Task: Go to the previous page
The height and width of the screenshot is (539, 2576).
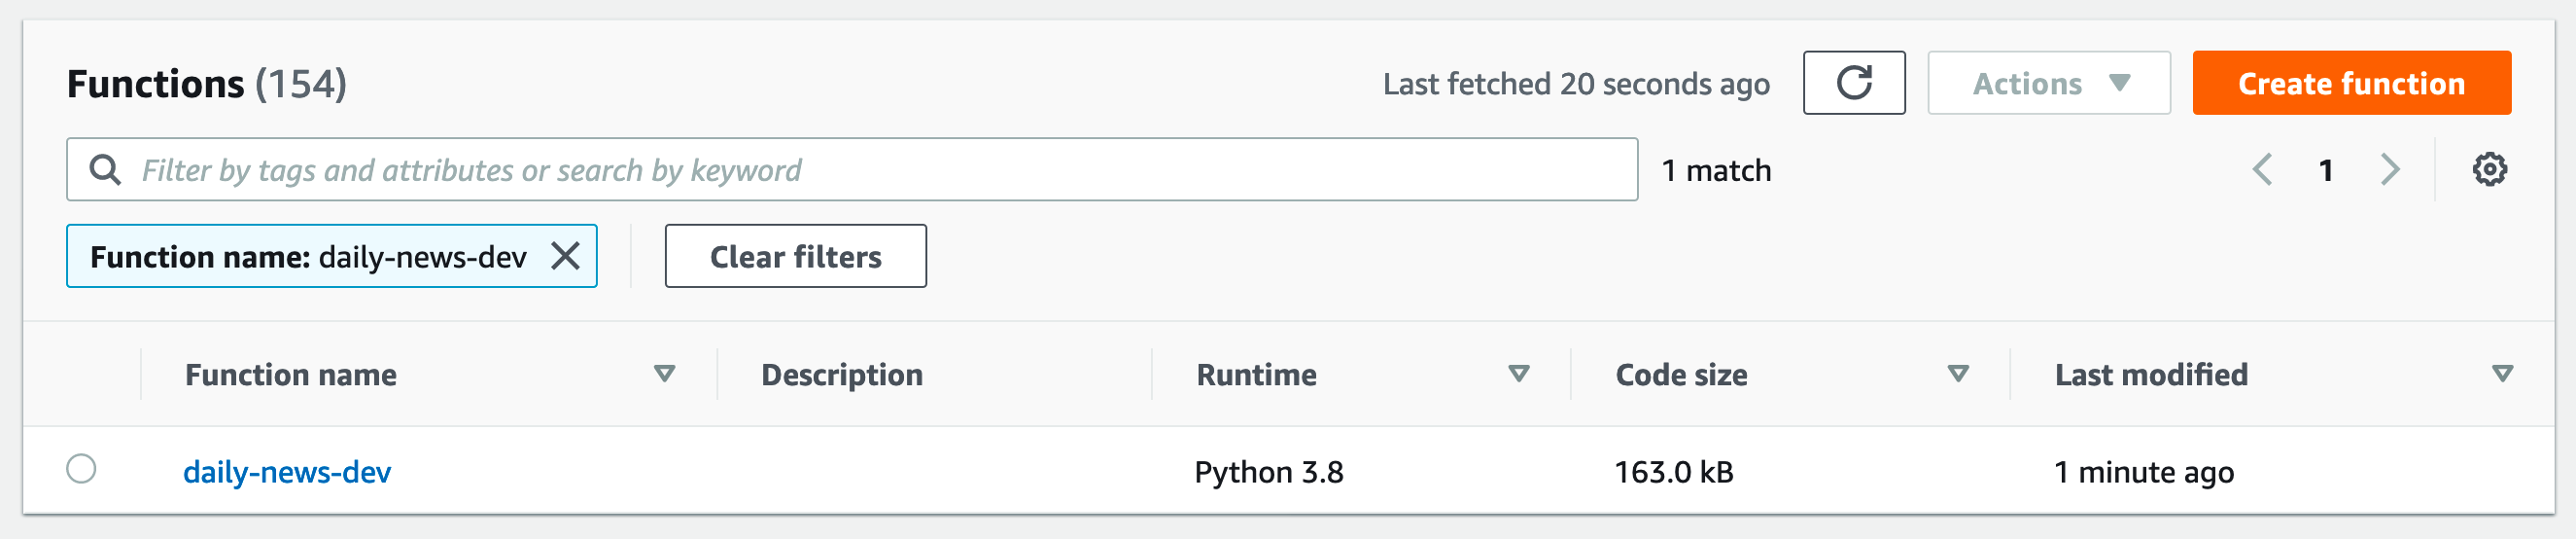Action: (2263, 170)
